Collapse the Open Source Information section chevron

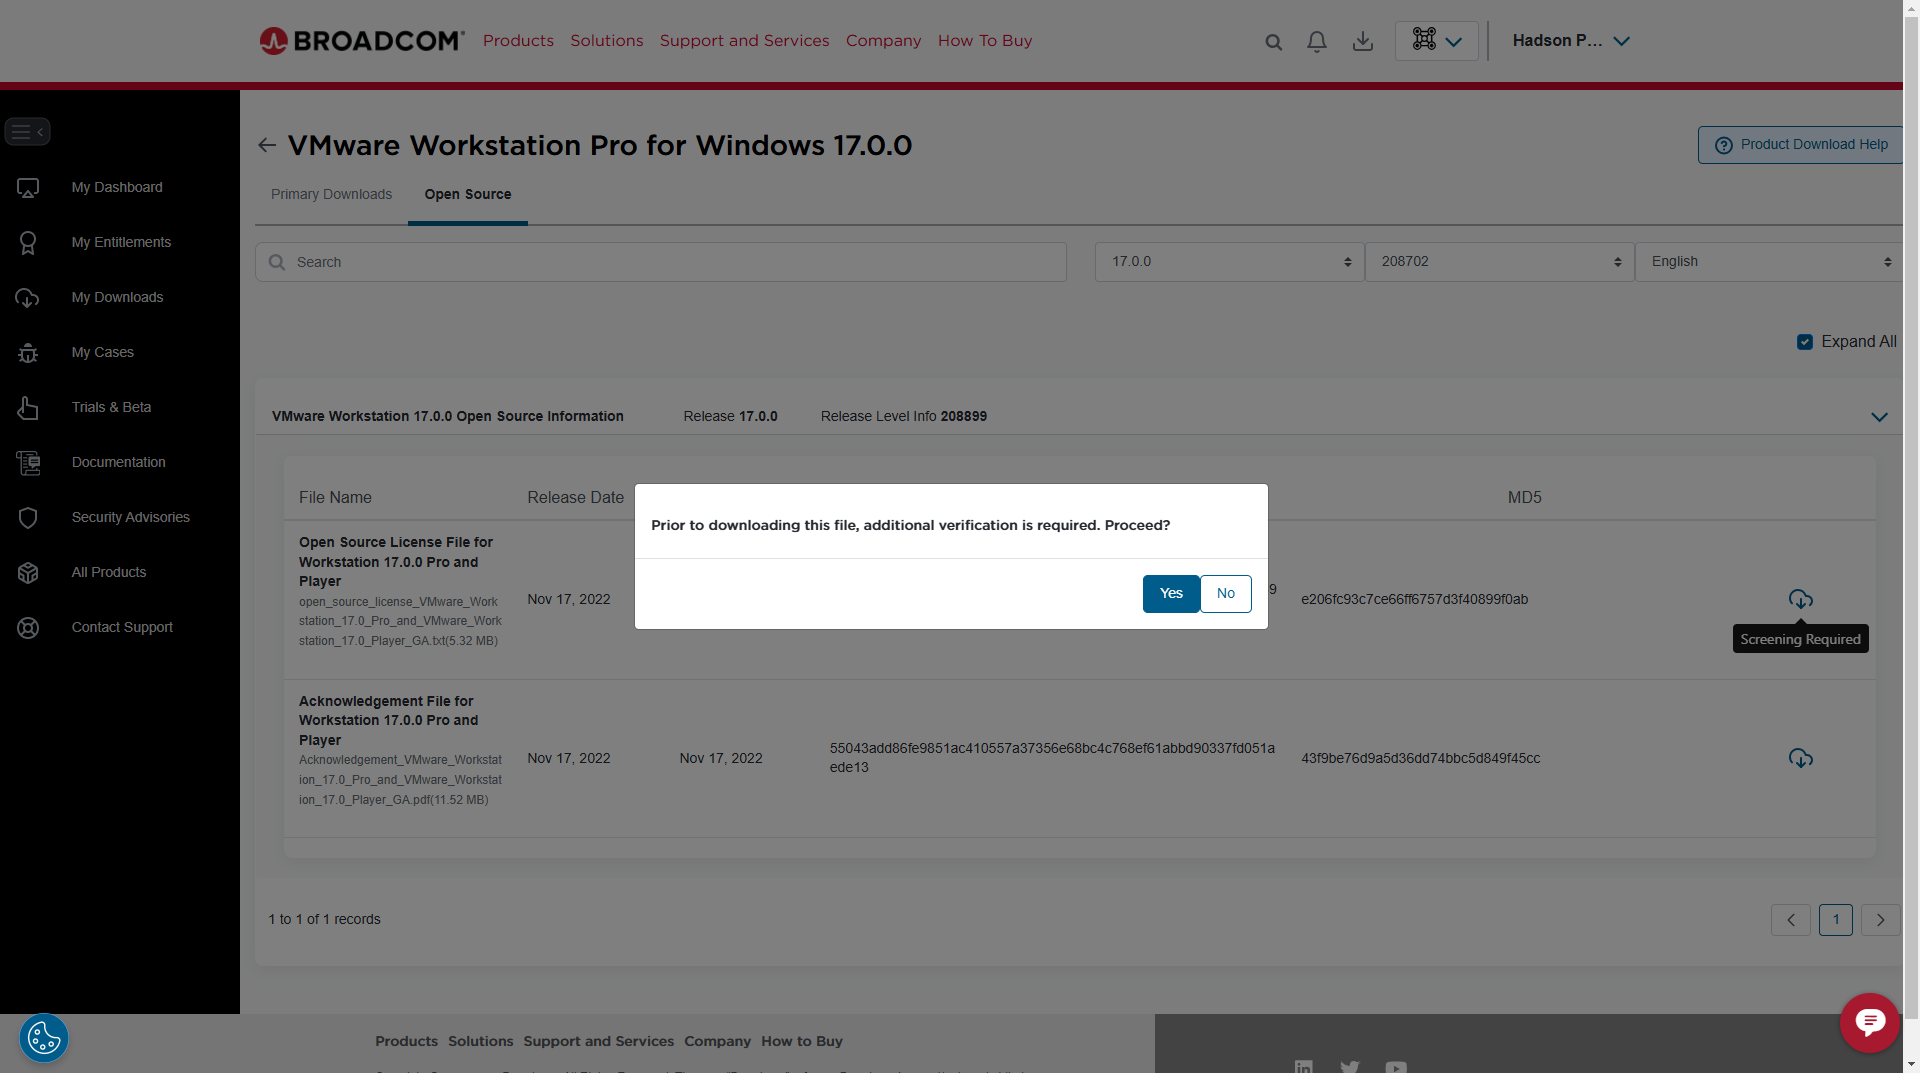tap(1879, 417)
